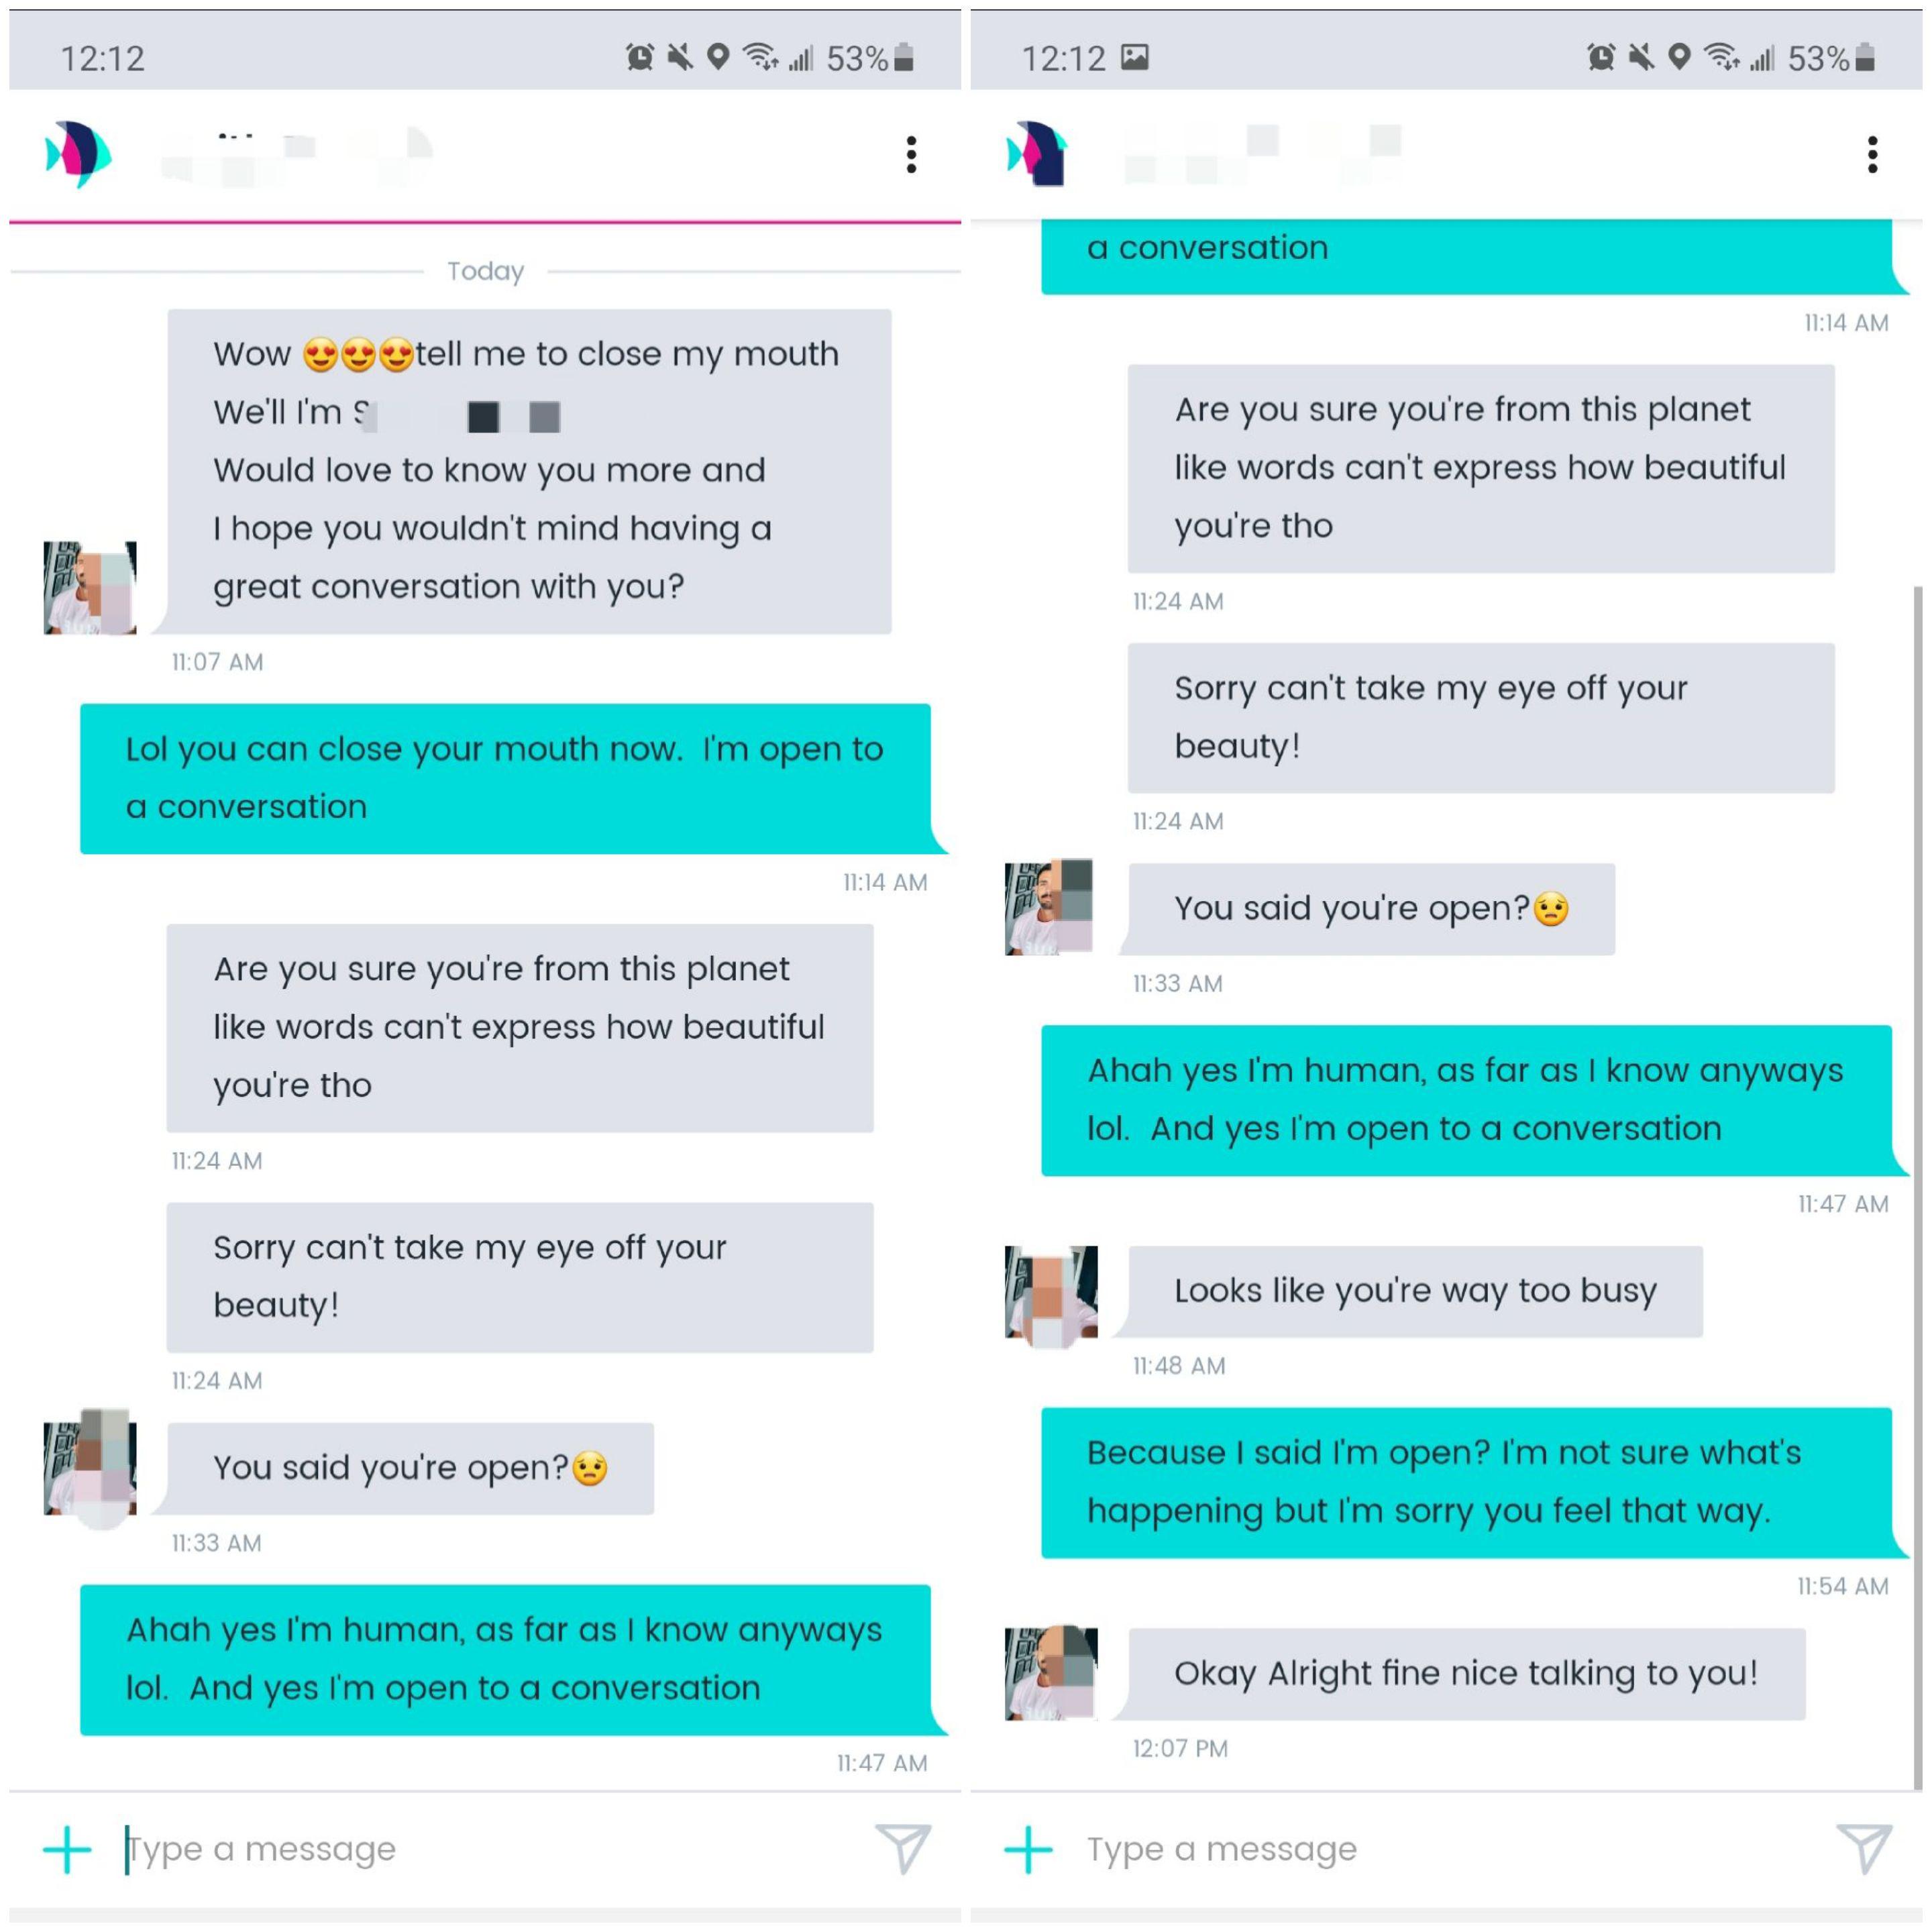Open sender avatar beside 'great conversation' message
This screenshot has width=1932, height=1932.
(x=90, y=588)
